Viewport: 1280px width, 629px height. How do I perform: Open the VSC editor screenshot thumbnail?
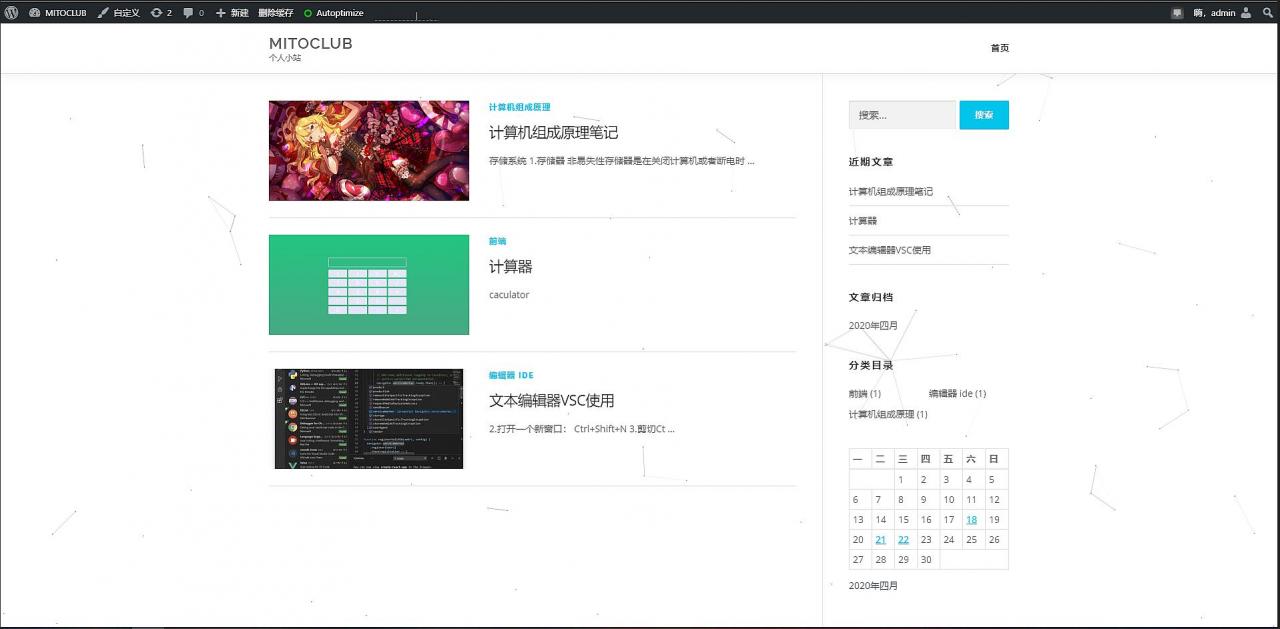click(368, 418)
